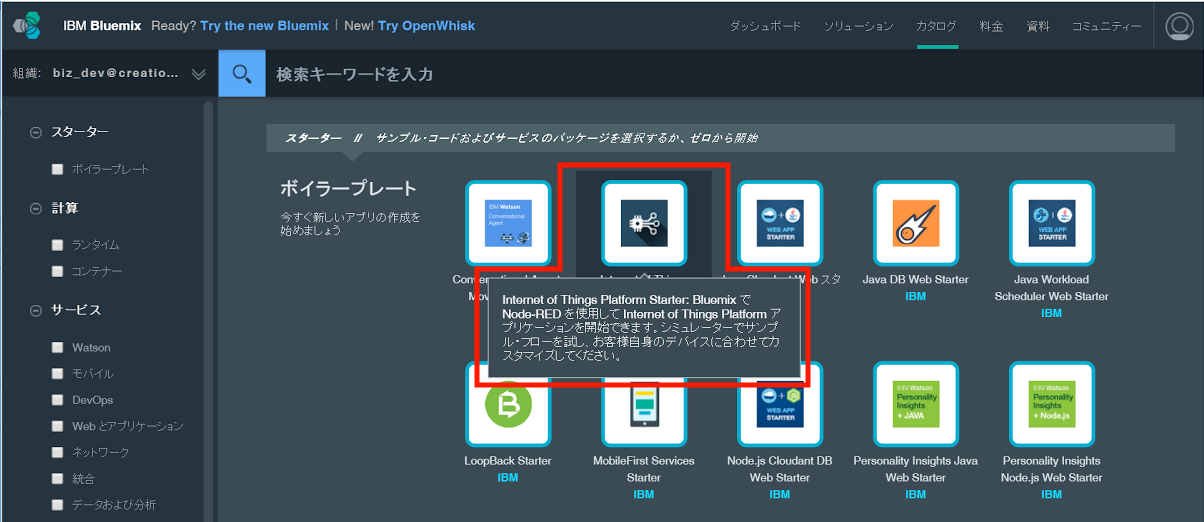Collapse the サービス filter section
Screen dimensions: 1204x522
(36, 311)
